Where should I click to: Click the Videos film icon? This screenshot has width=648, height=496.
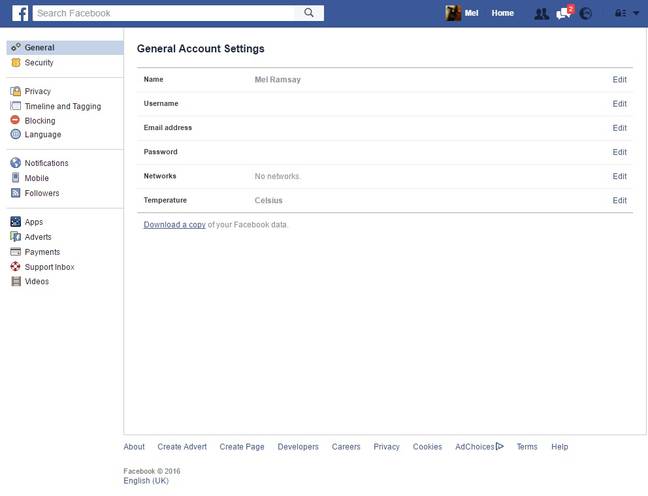tap(16, 281)
